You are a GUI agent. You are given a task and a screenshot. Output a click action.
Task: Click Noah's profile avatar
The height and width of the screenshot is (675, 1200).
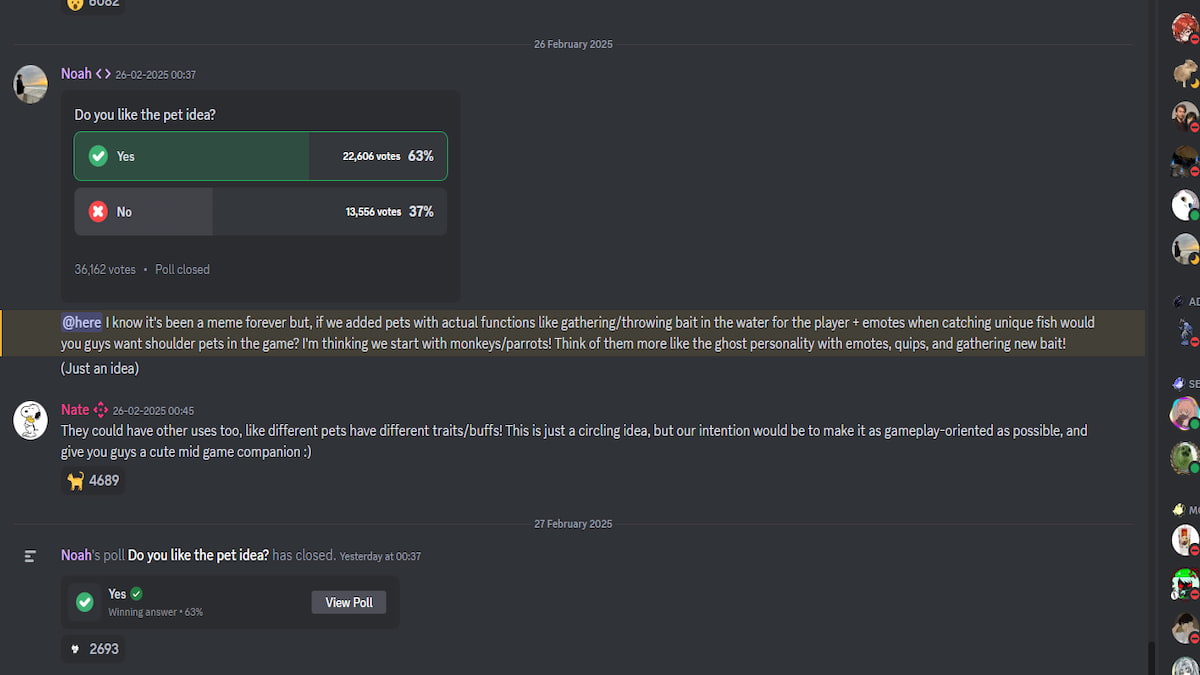pos(31,84)
